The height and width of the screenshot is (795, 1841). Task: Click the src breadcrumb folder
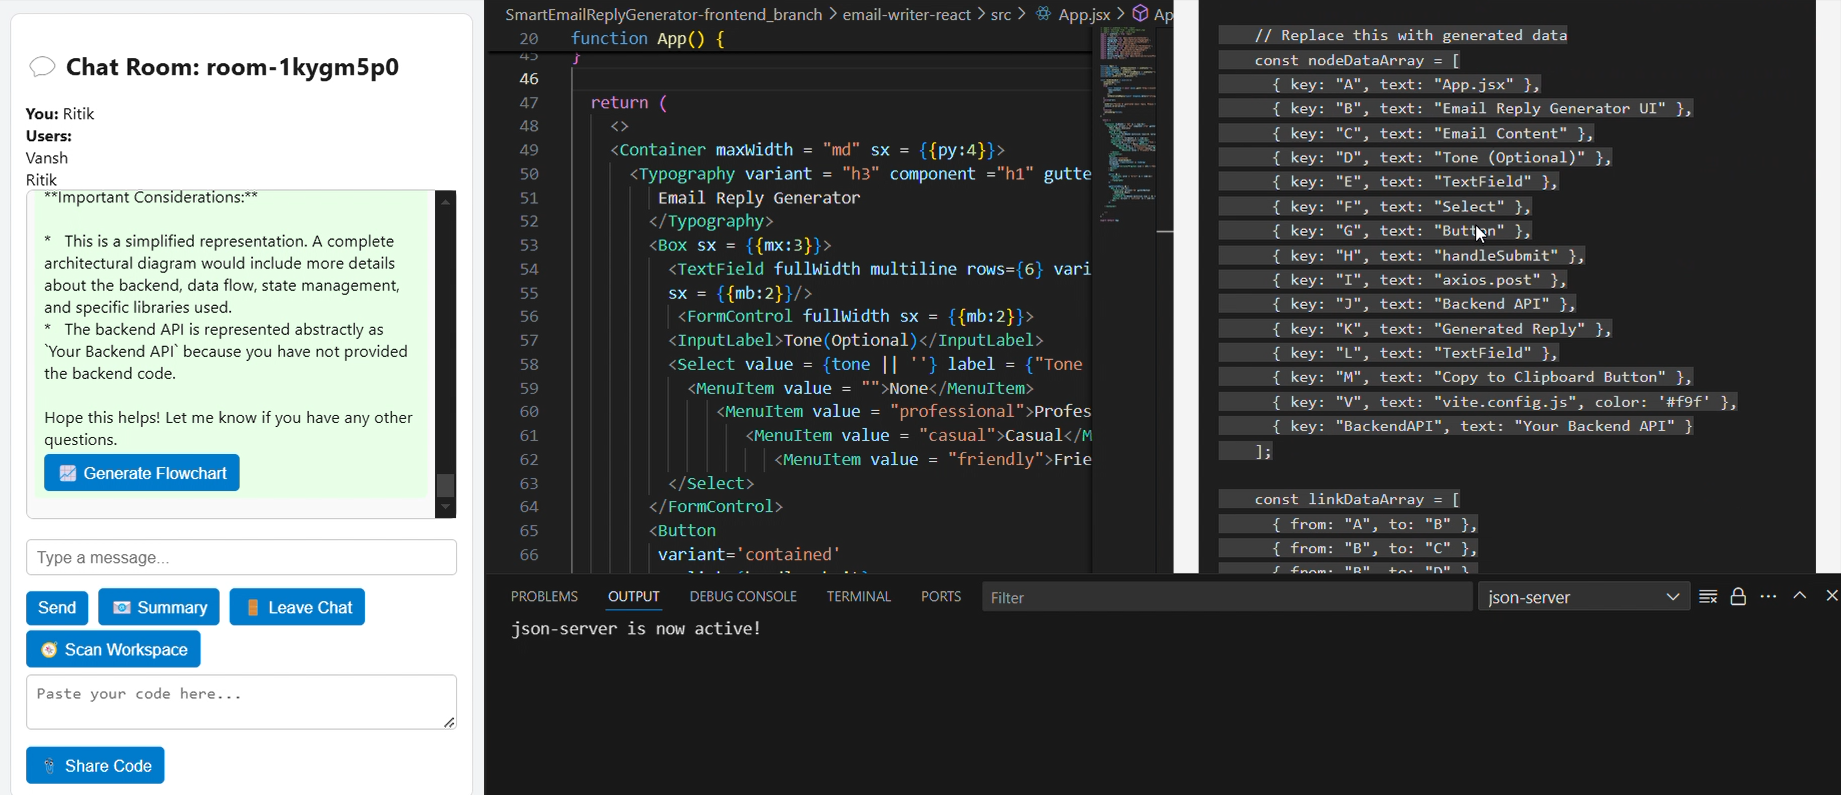pyautogui.click(x=1001, y=14)
